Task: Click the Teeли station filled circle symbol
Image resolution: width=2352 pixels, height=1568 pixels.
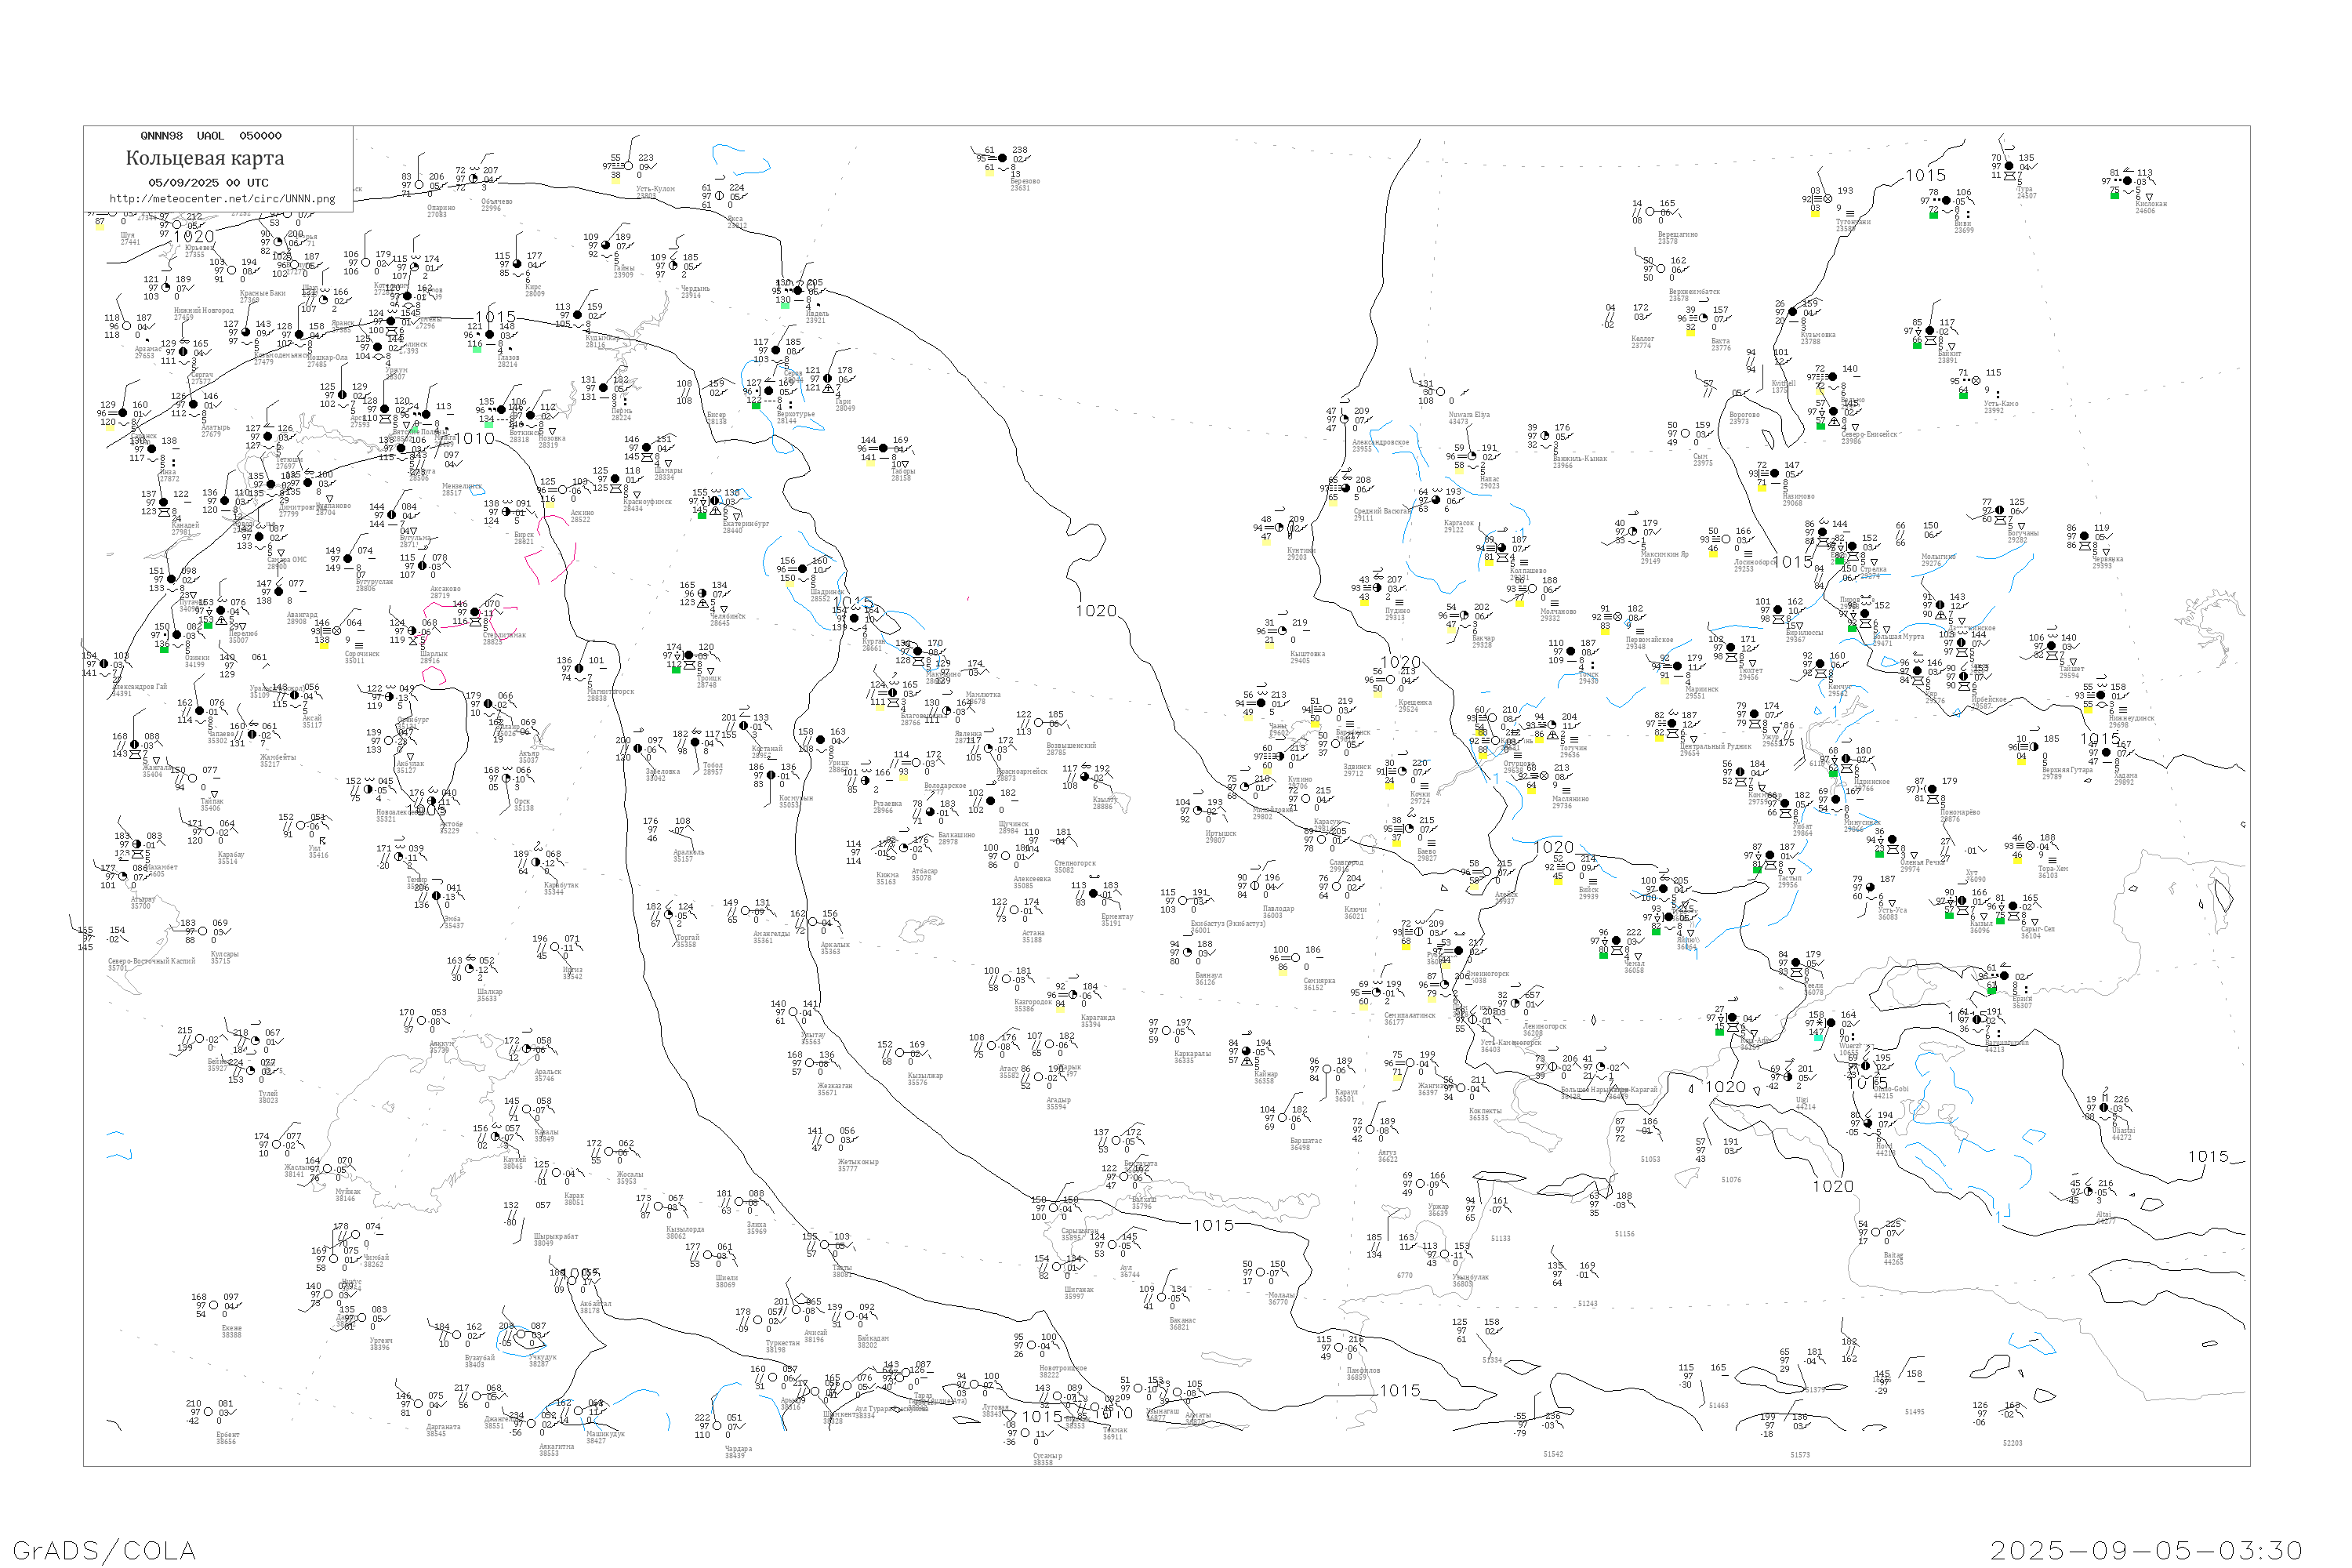Action: tap(1795, 963)
